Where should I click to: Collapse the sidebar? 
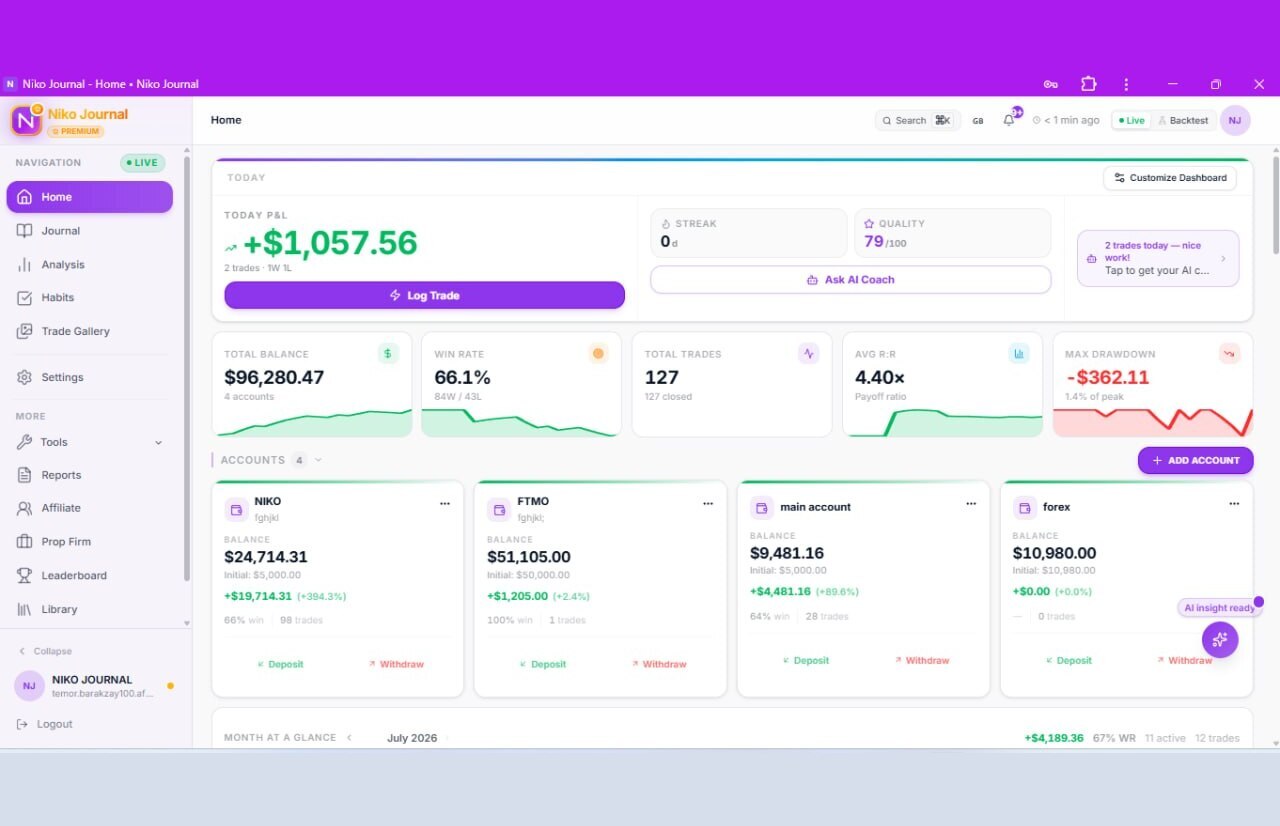46,651
